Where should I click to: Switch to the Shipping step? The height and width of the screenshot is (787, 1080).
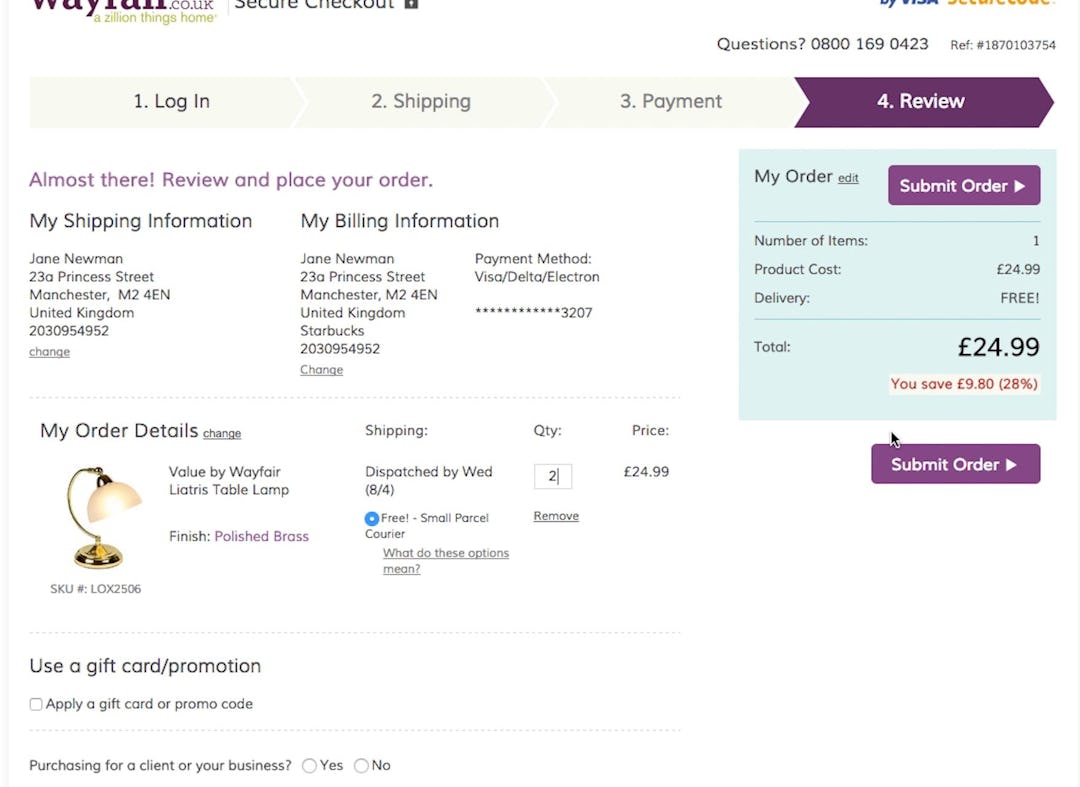coord(420,101)
